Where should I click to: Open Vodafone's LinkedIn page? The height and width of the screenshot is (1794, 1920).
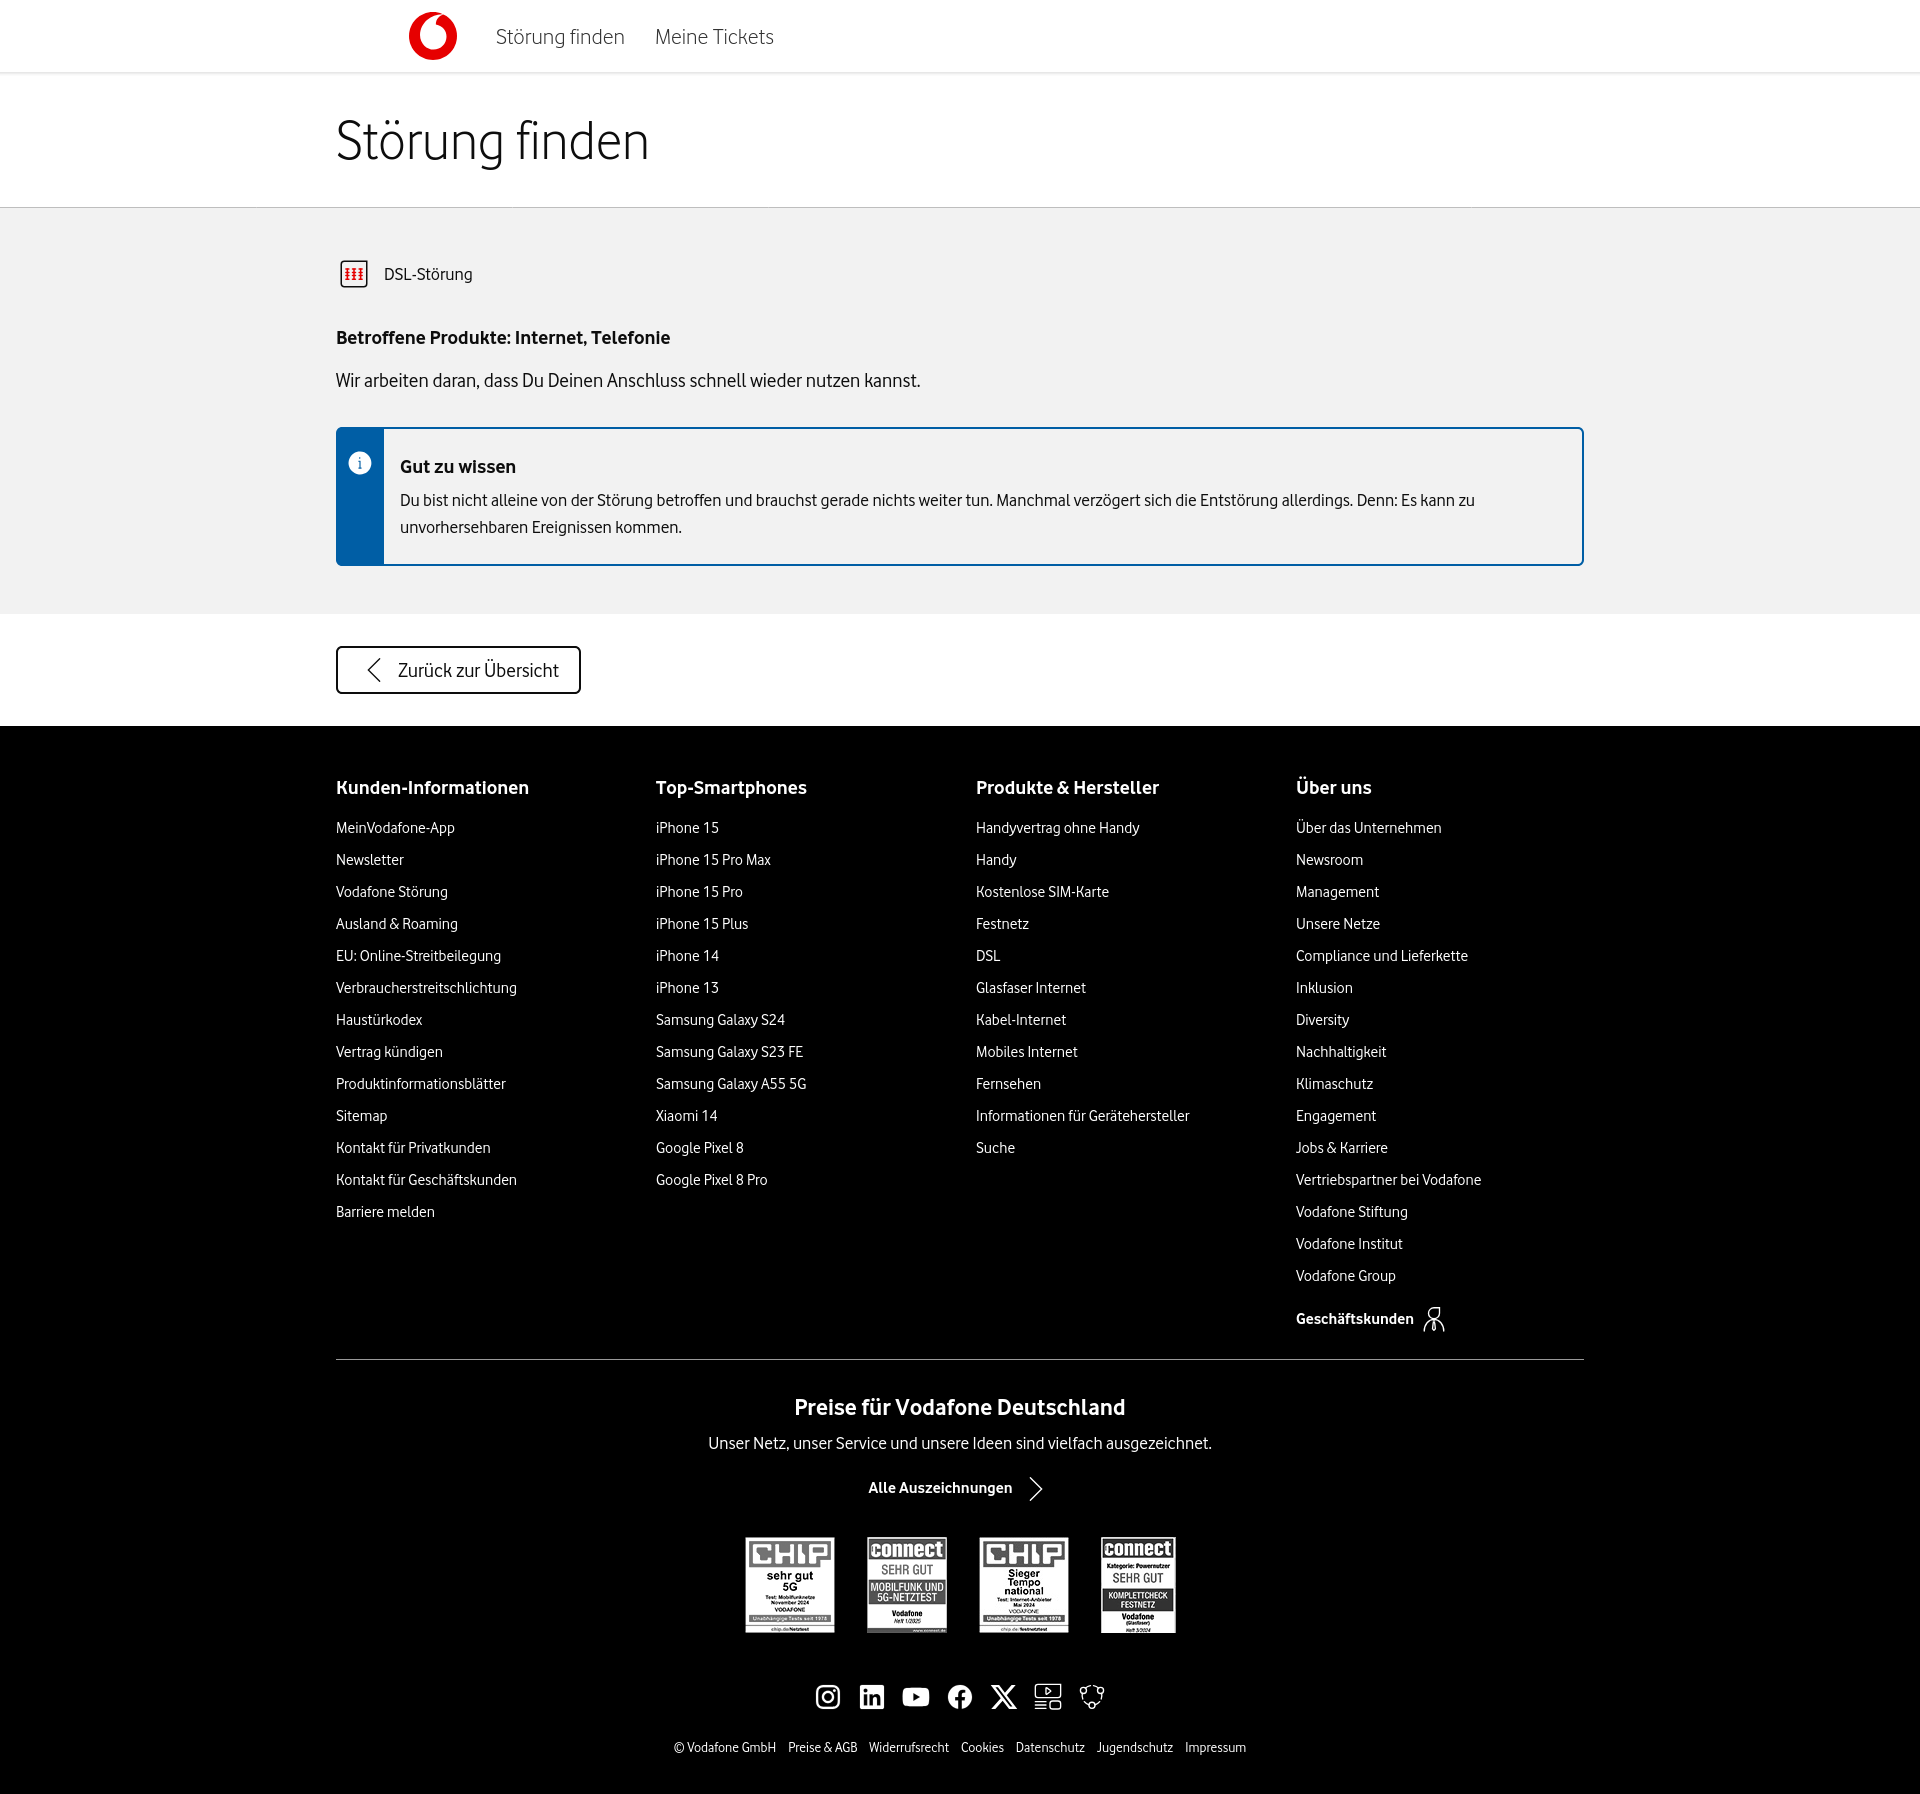872,1697
